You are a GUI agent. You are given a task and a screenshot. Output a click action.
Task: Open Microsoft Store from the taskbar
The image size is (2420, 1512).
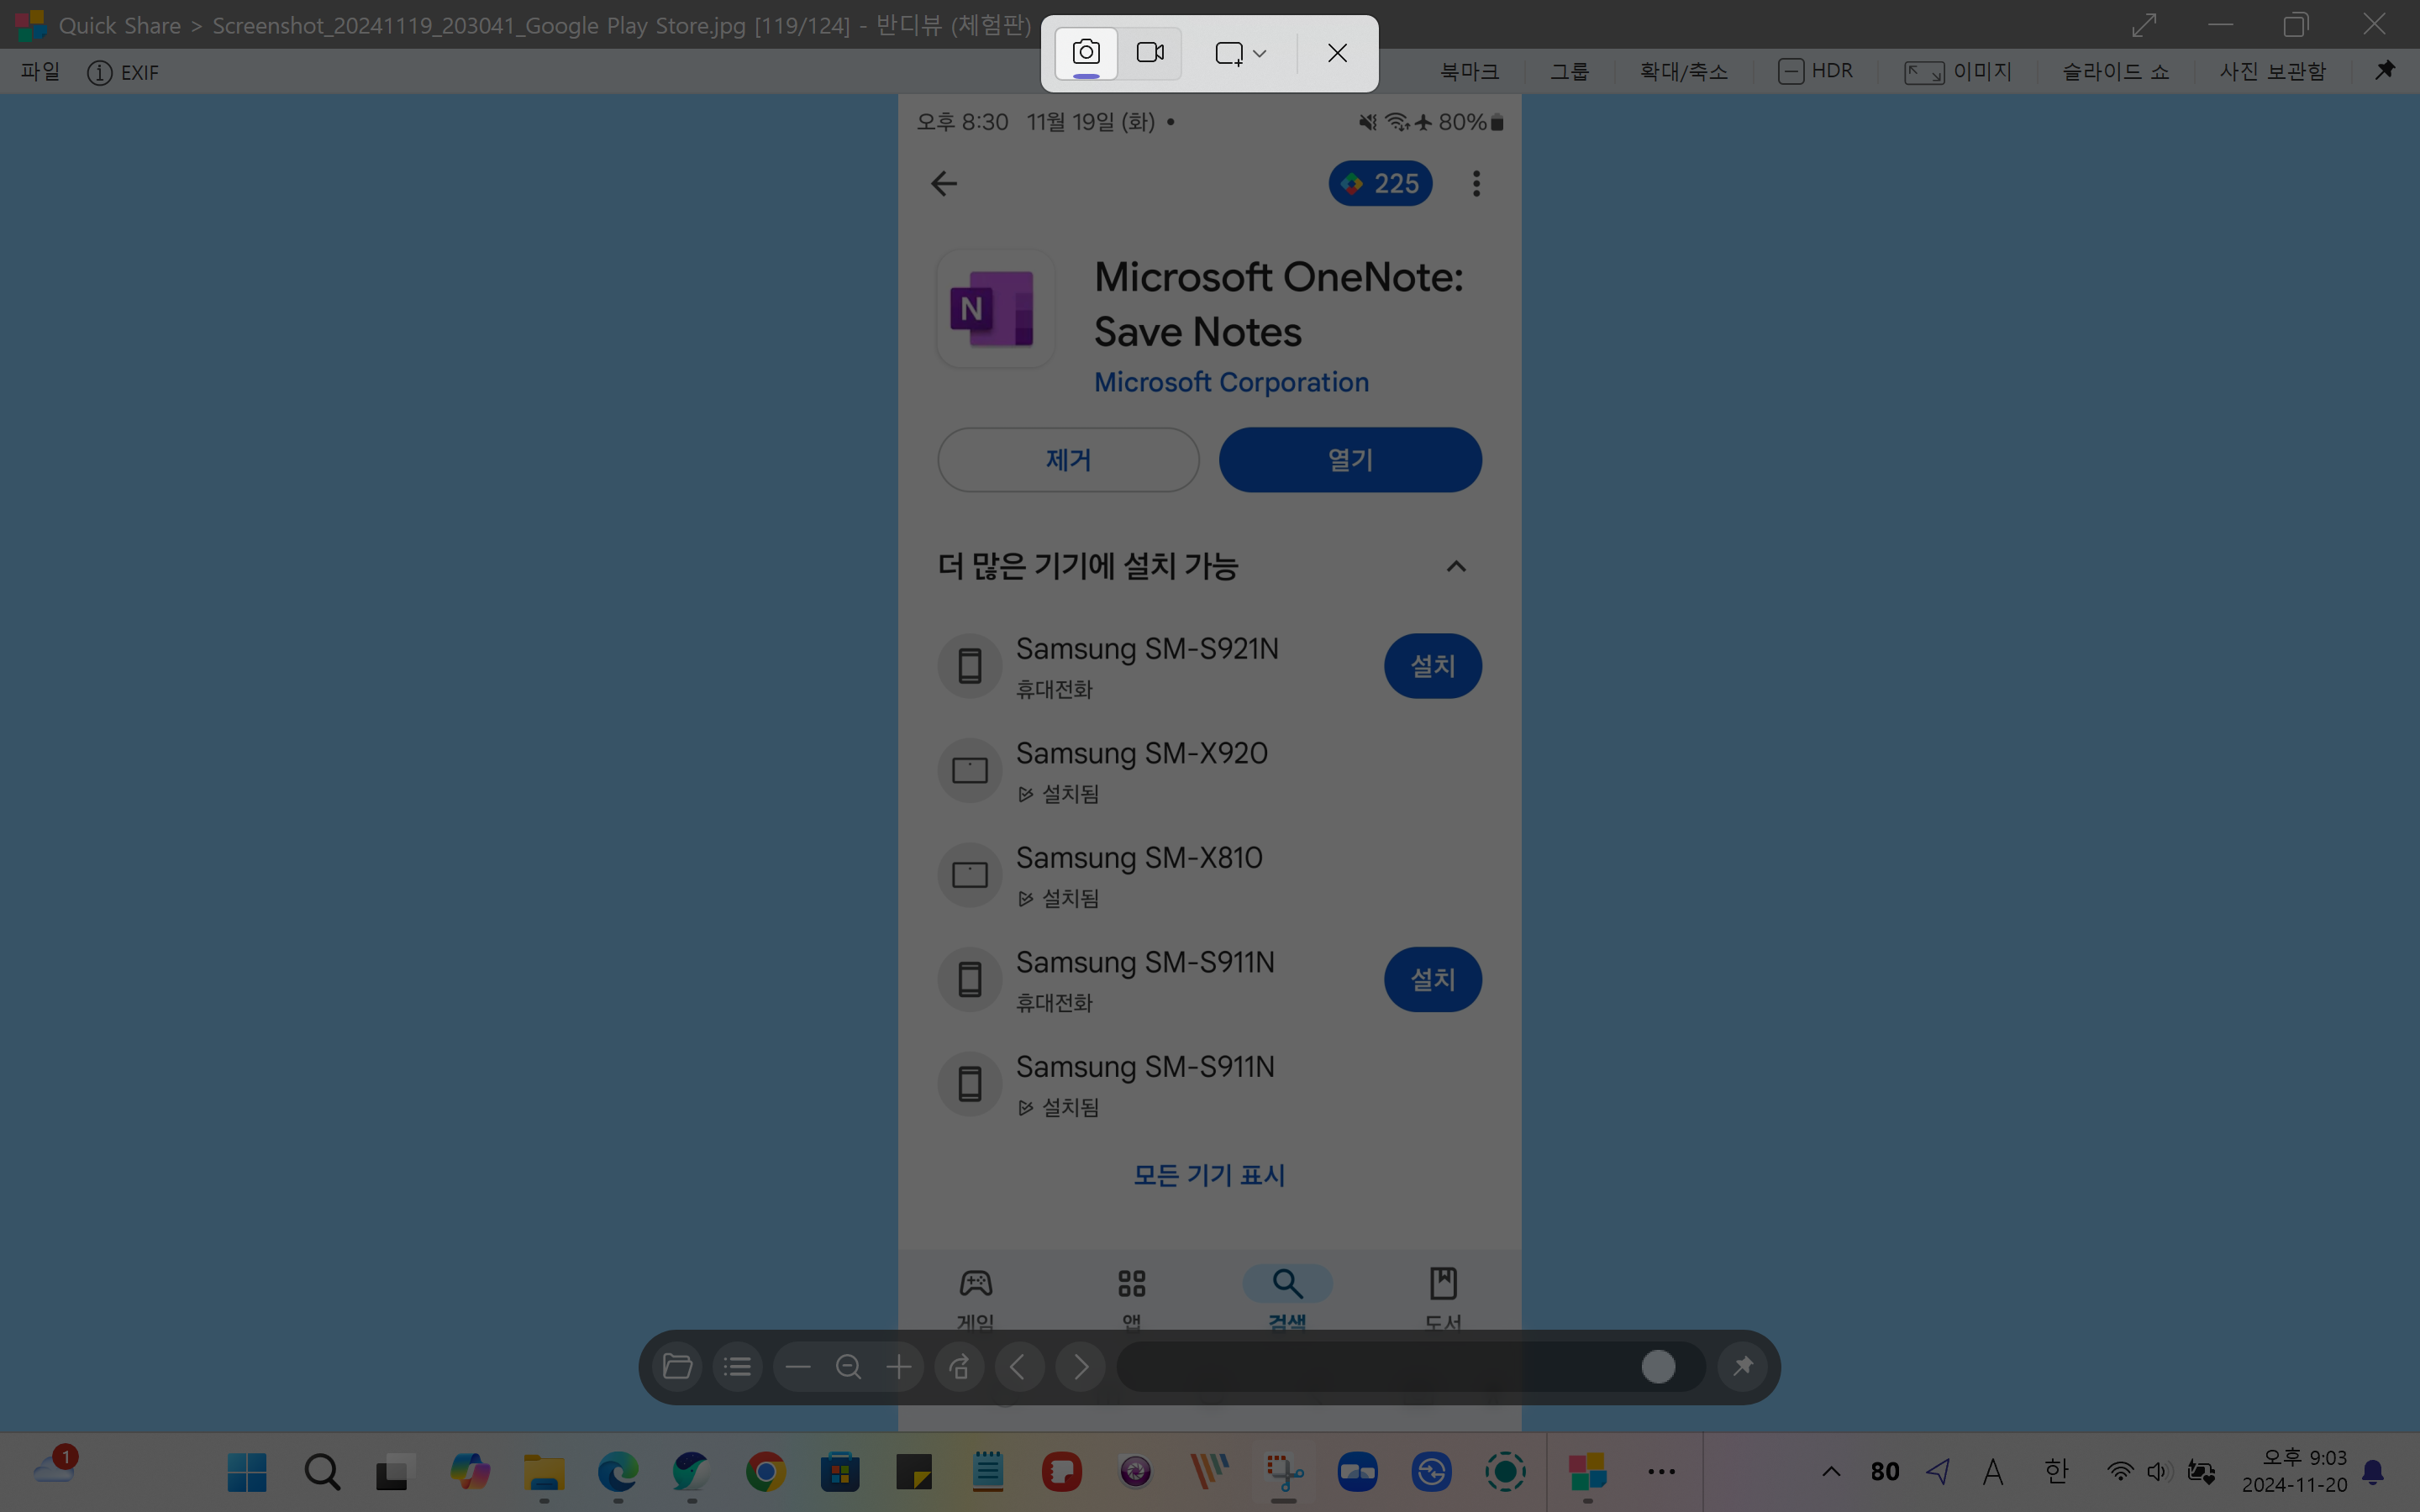pyautogui.click(x=840, y=1471)
